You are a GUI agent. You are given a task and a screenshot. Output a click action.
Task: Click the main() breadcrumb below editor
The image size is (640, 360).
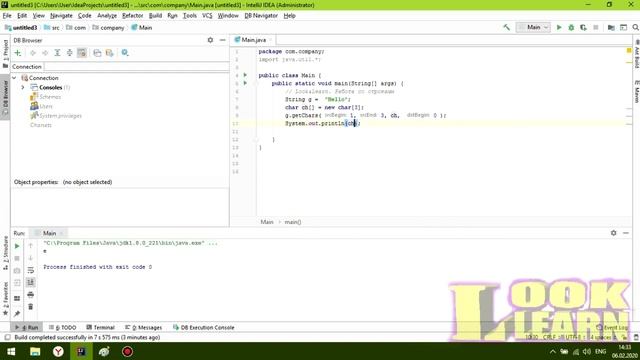(x=293, y=222)
